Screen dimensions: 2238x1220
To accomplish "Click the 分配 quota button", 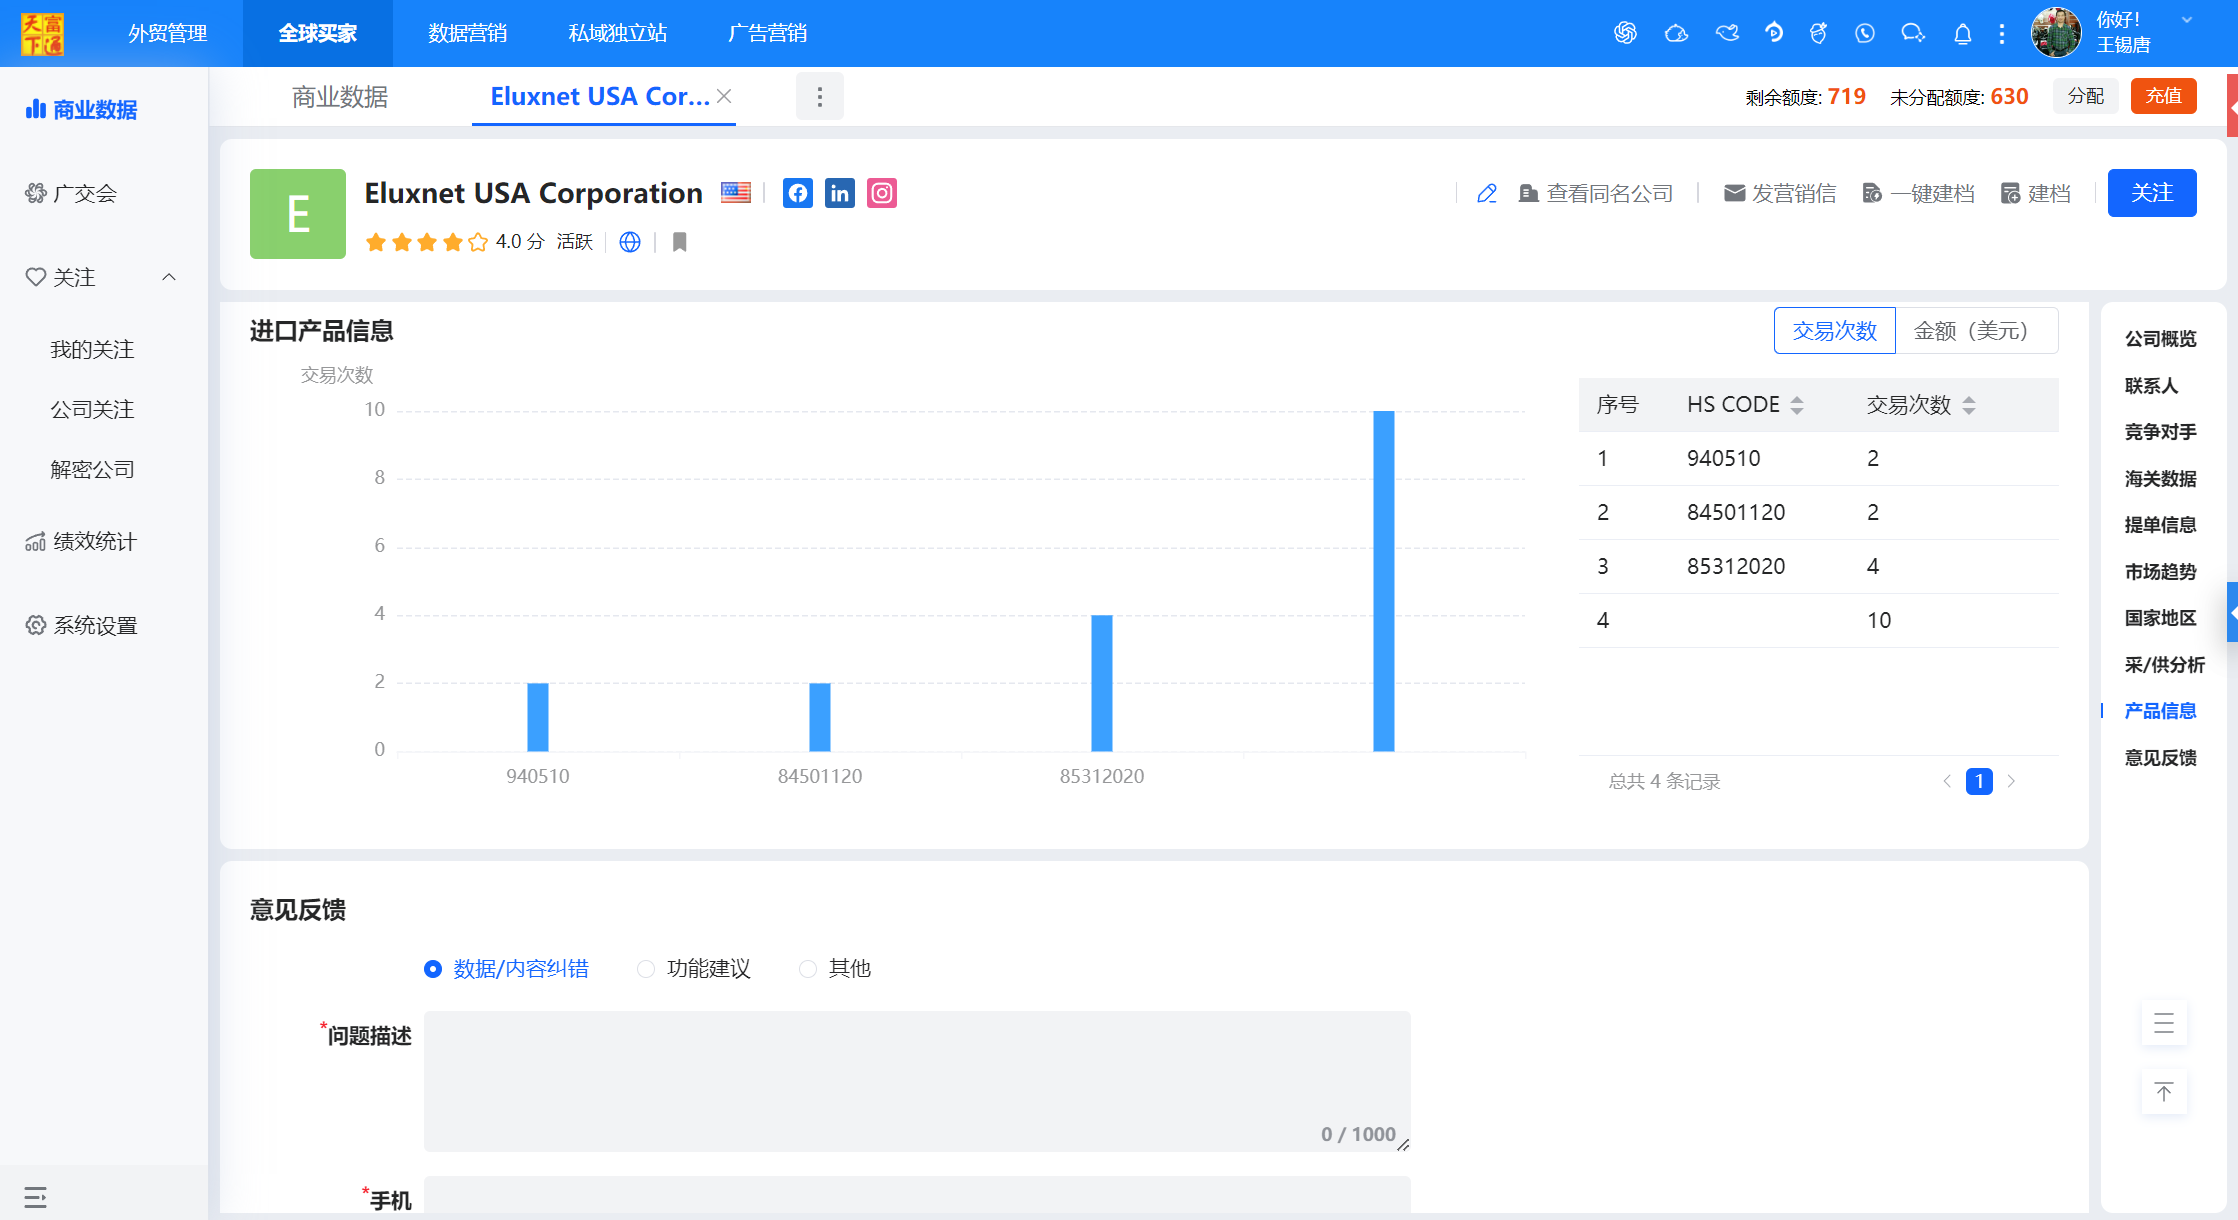I will pos(2086,96).
